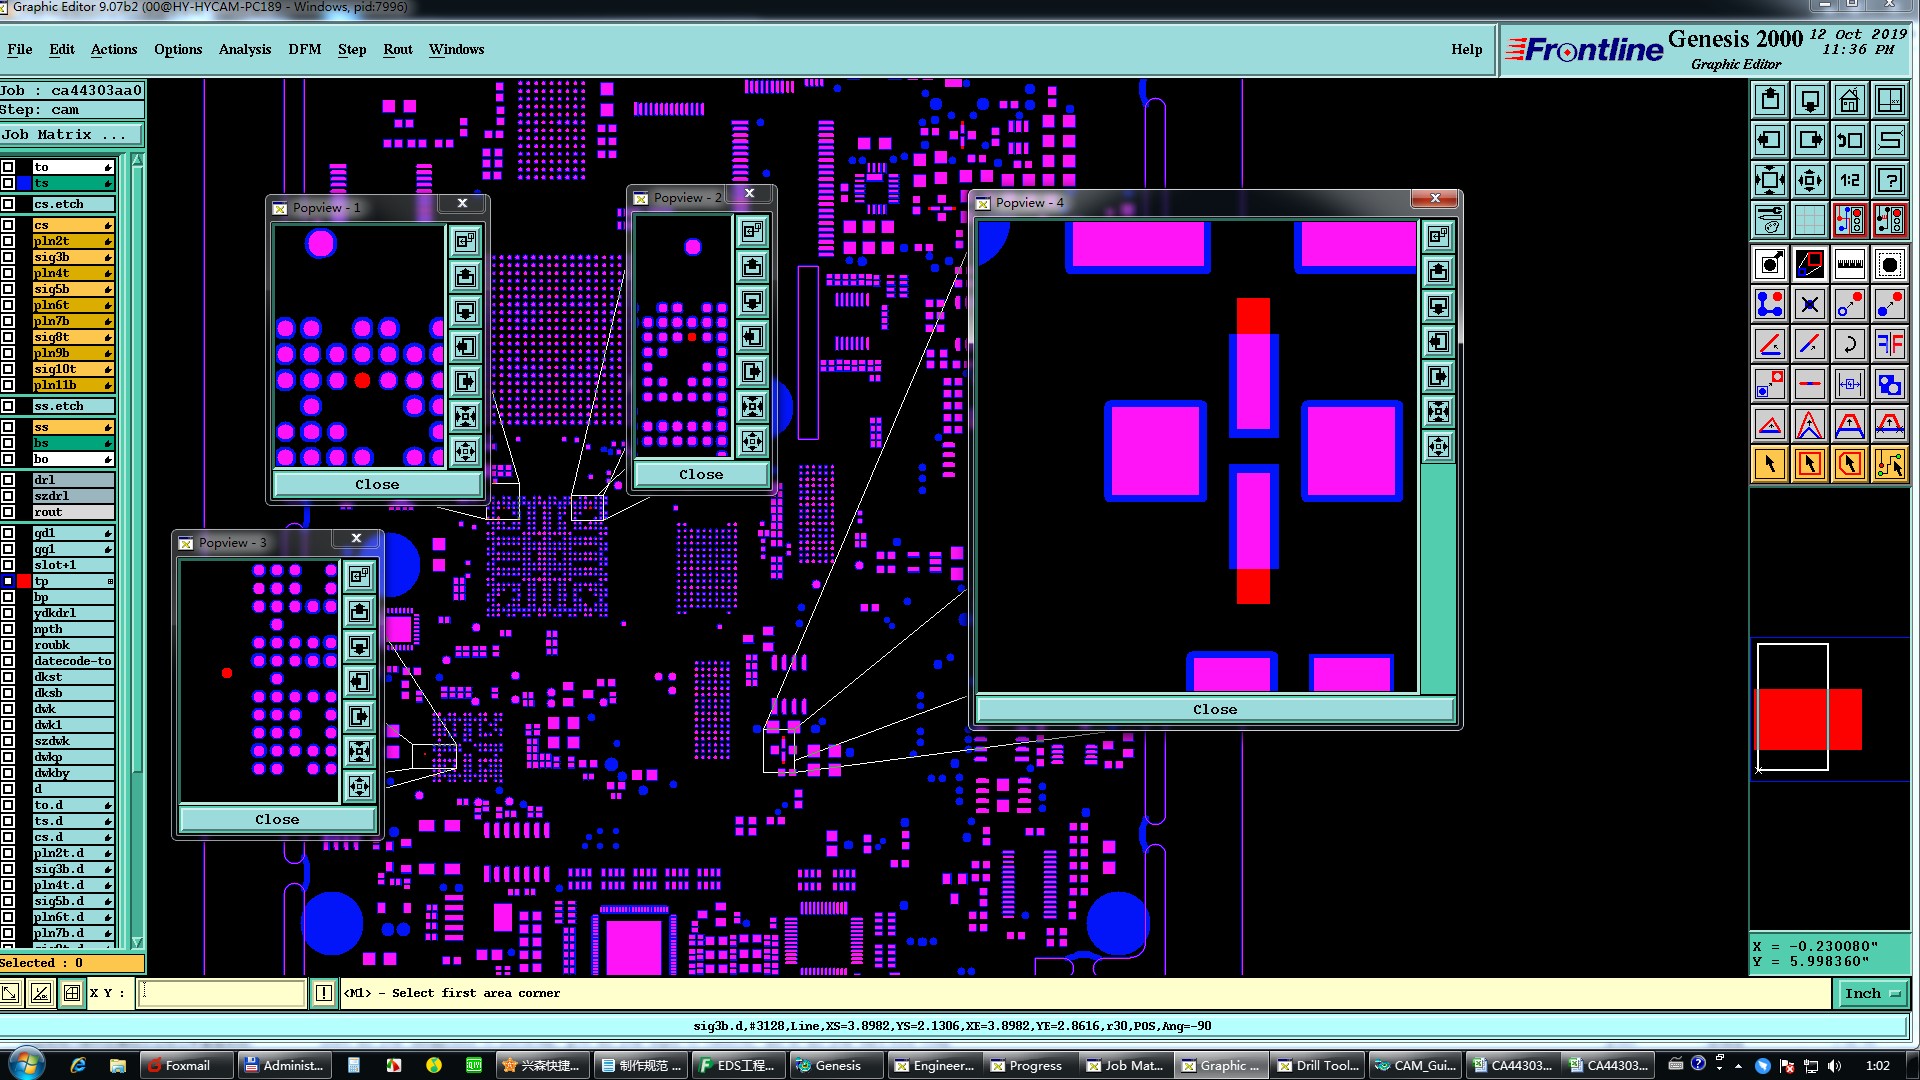Click the wrench and palette settings icon
Image resolution: width=1920 pixels, height=1080 pixels.
click(1769, 219)
